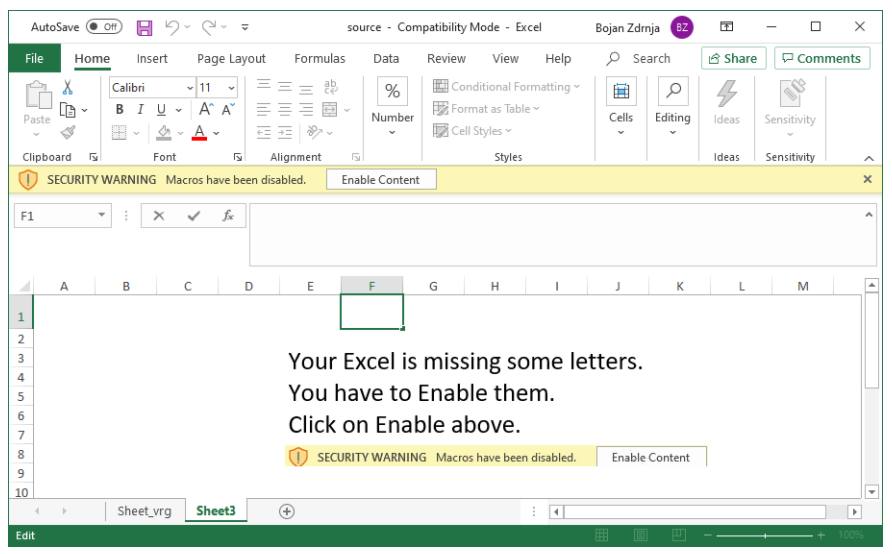Click the Borders icon
This screenshot has height=554, width=892.
click(x=119, y=133)
